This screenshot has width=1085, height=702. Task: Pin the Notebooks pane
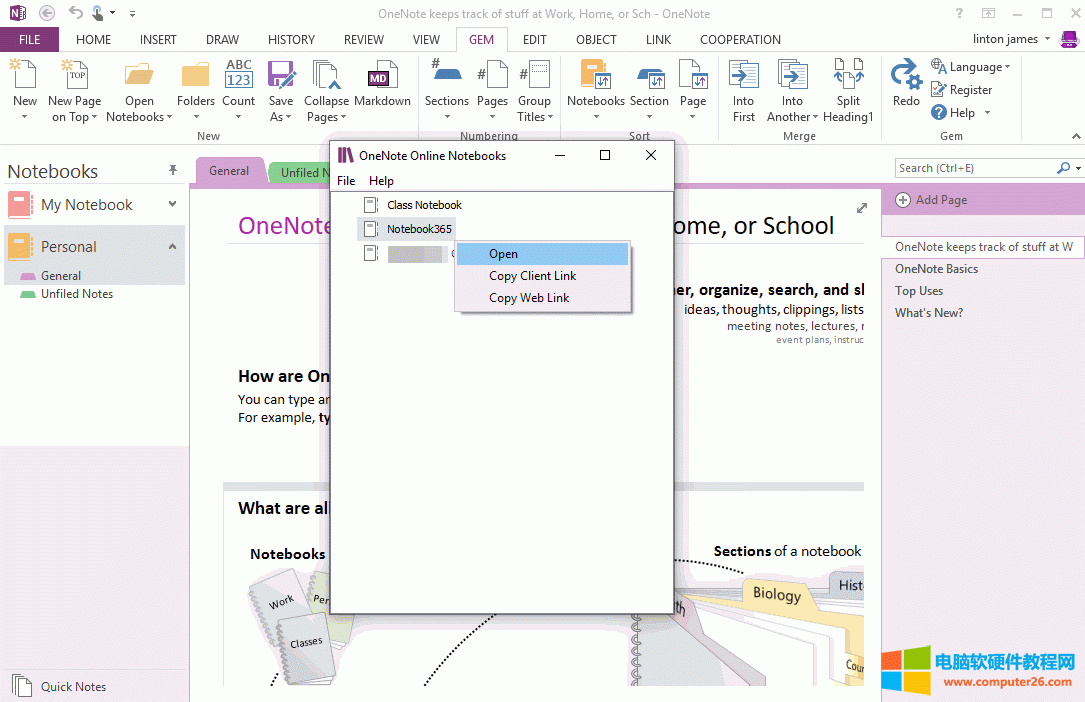coord(173,171)
